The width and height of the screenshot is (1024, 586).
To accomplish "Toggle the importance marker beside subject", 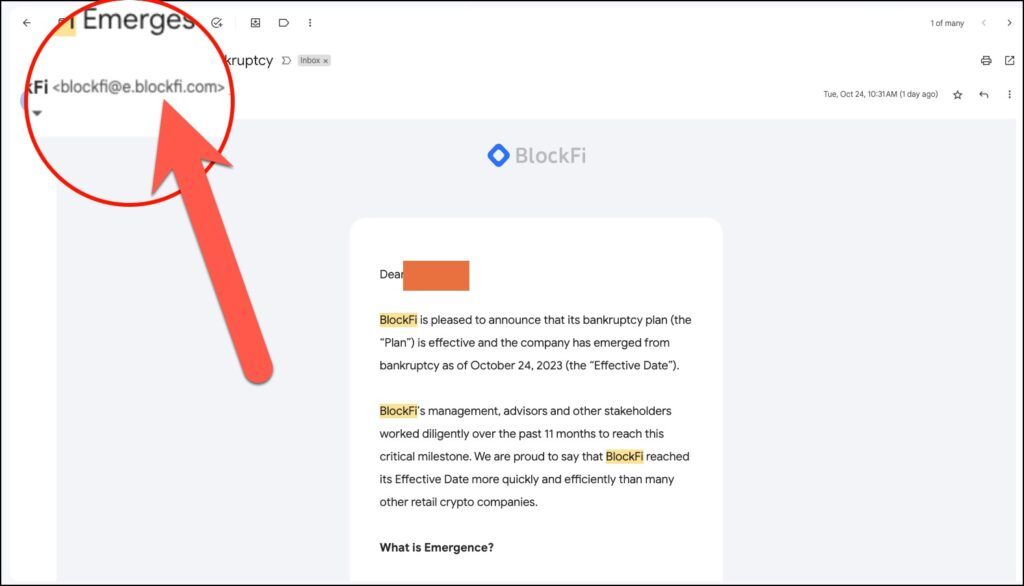I will pos(286,61).
